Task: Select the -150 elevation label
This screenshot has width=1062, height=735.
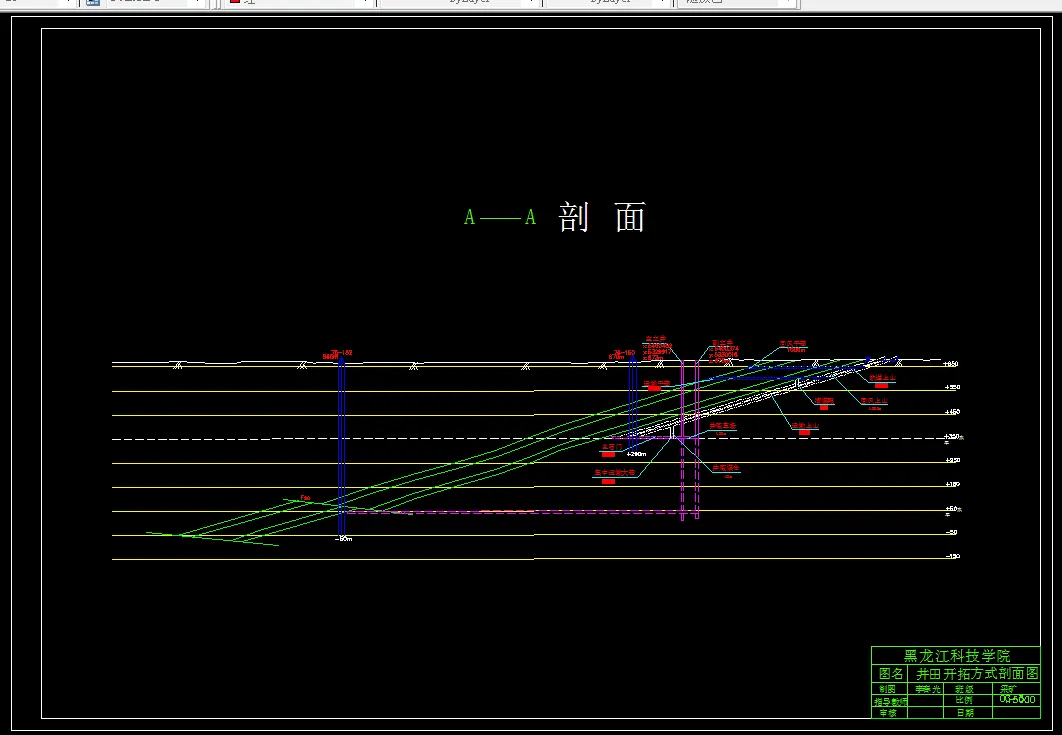Action: pyautogui.click(x=953, y=557)
